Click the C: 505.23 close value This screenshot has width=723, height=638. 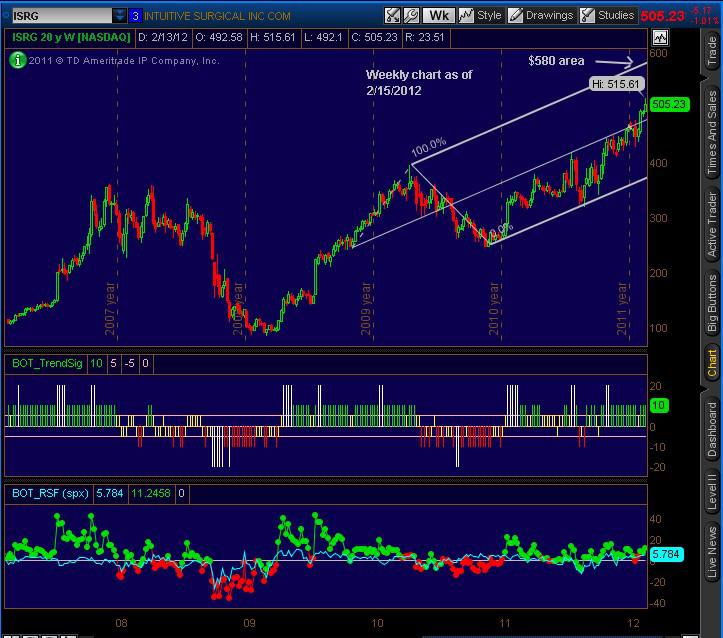pyautogui.click(x=374, y=37)
